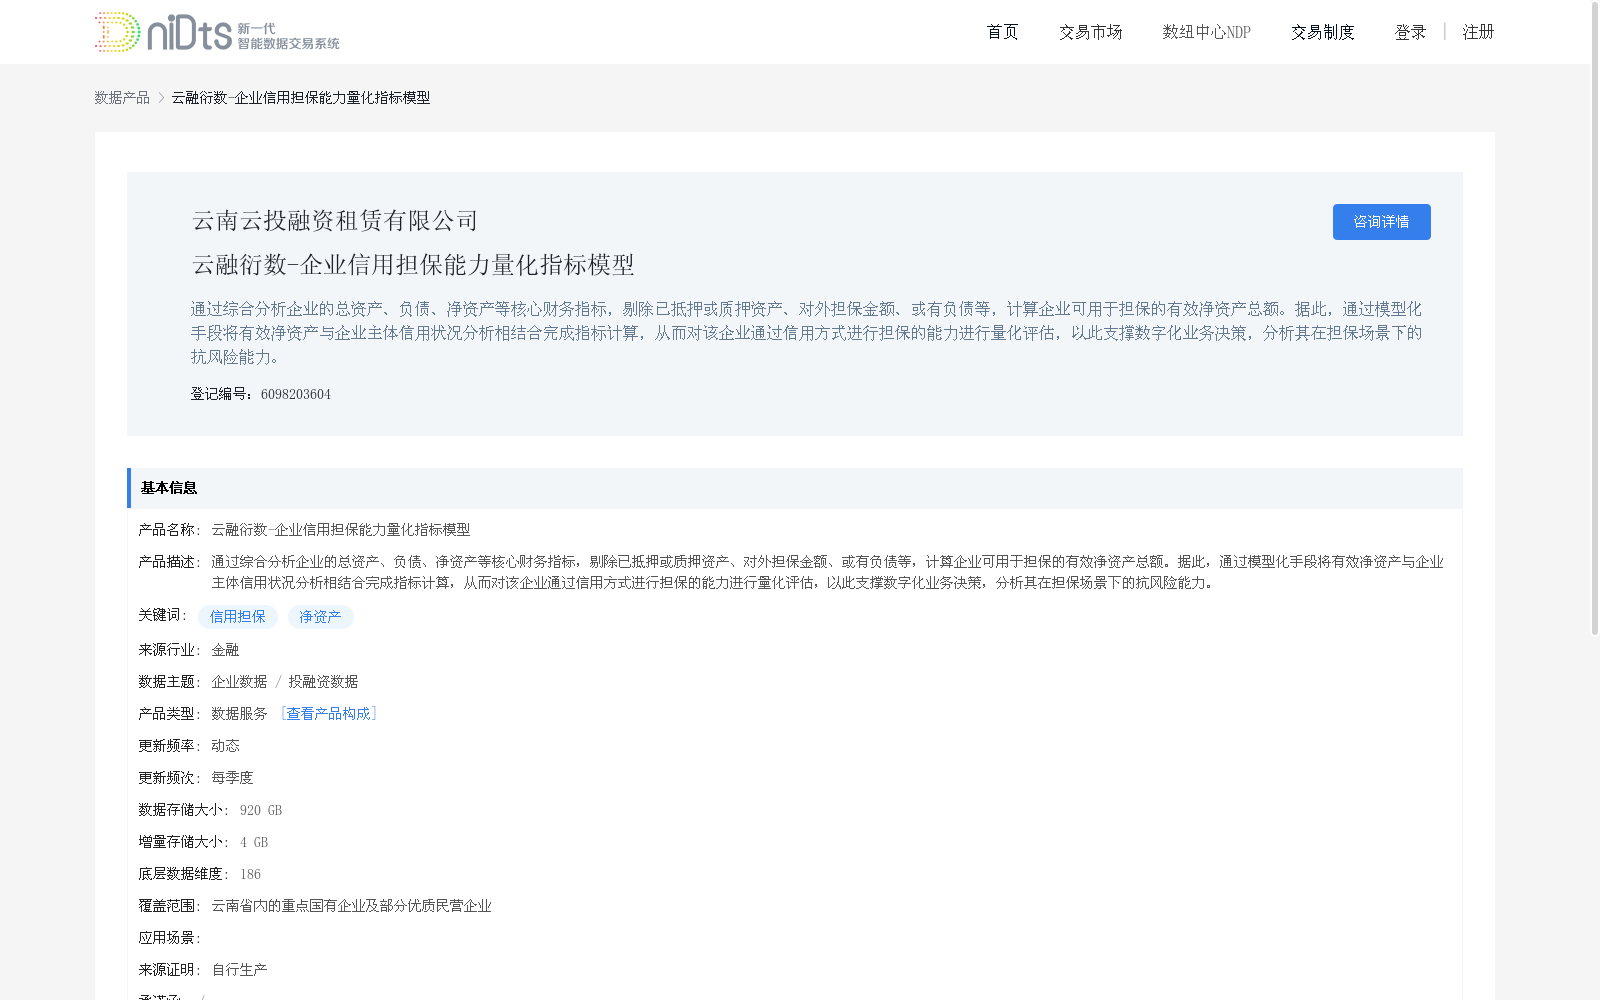Select the 净资产 keyword tag
The width and height of the screenshot is (1600, 1000).
(320, 617)
